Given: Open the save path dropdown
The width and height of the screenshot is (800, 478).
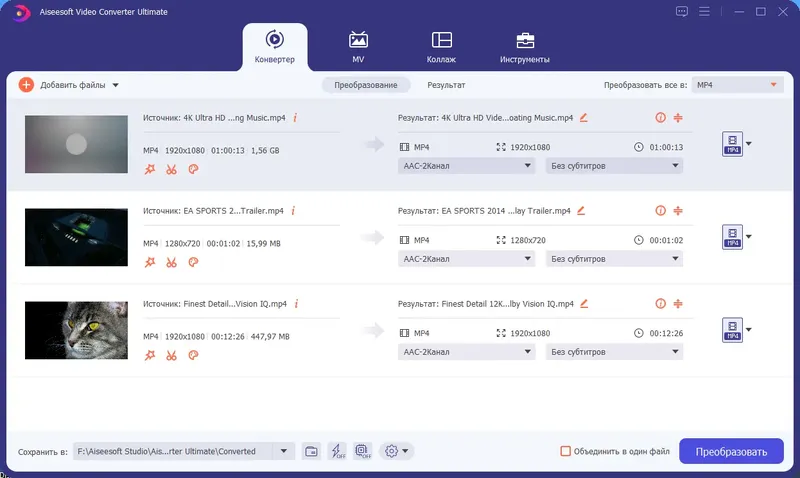Looking at the screenshot, I should pyautogui.click(x=284, y=451).
